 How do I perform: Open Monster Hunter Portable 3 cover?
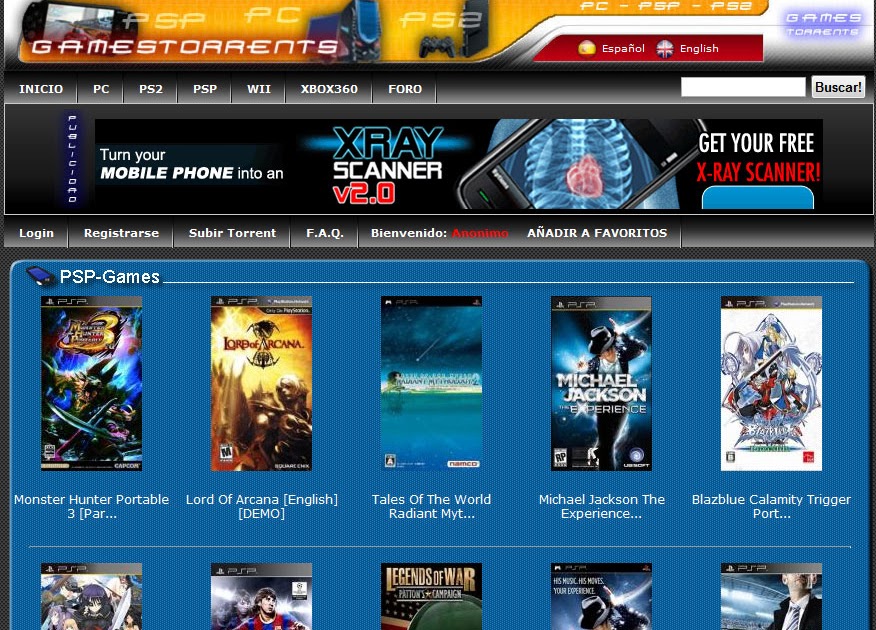tap(92, 384)
